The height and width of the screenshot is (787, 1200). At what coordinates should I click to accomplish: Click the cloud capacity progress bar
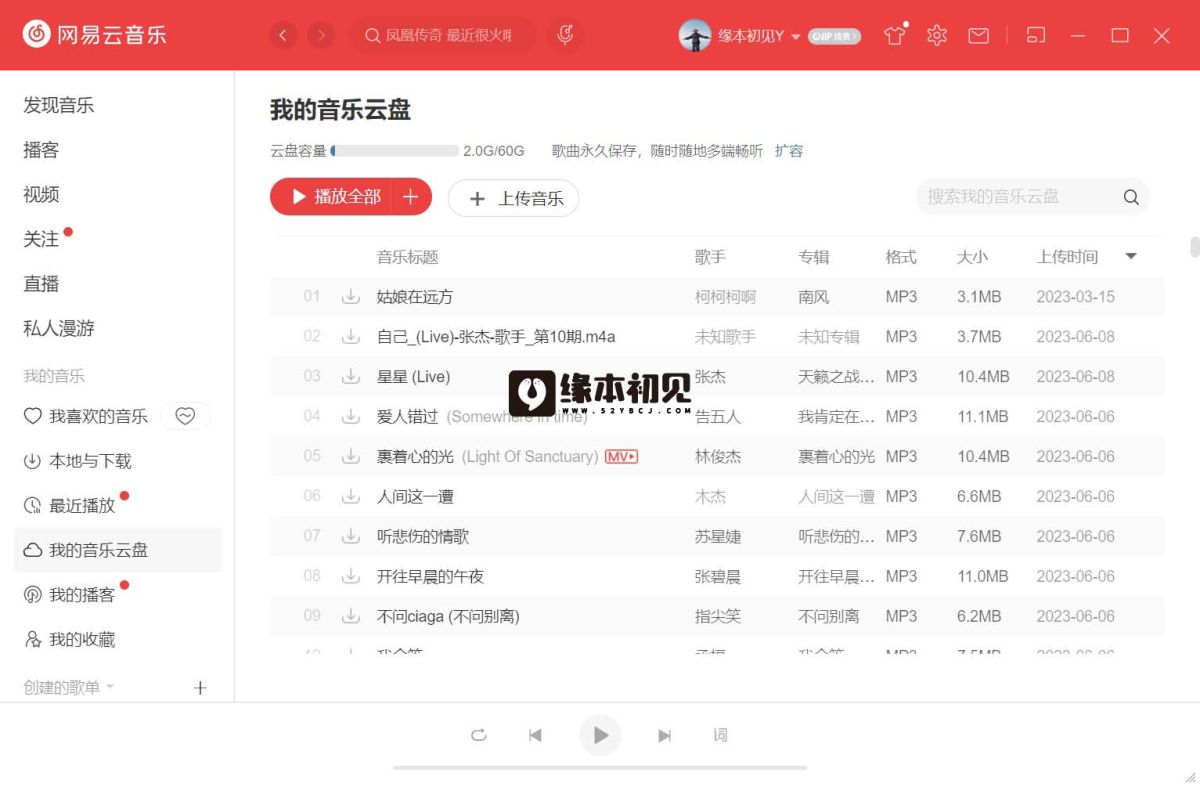(394, 151)
